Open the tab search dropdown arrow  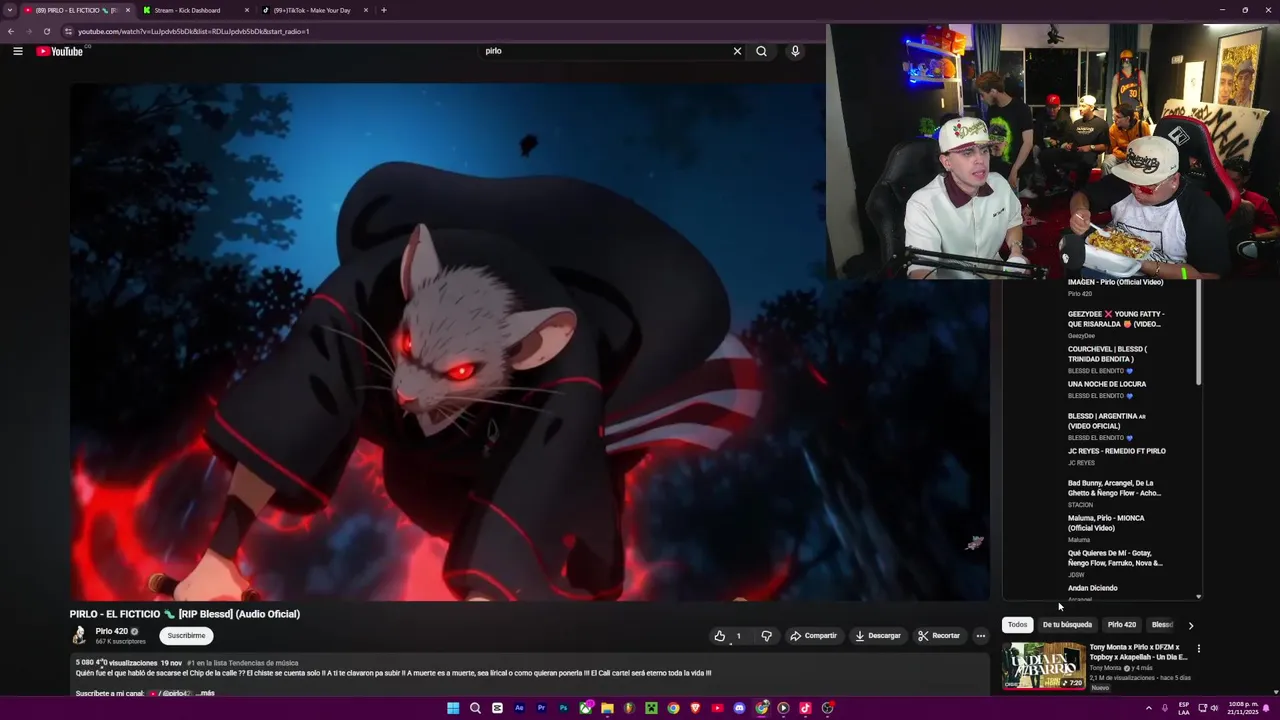point(9,10)
